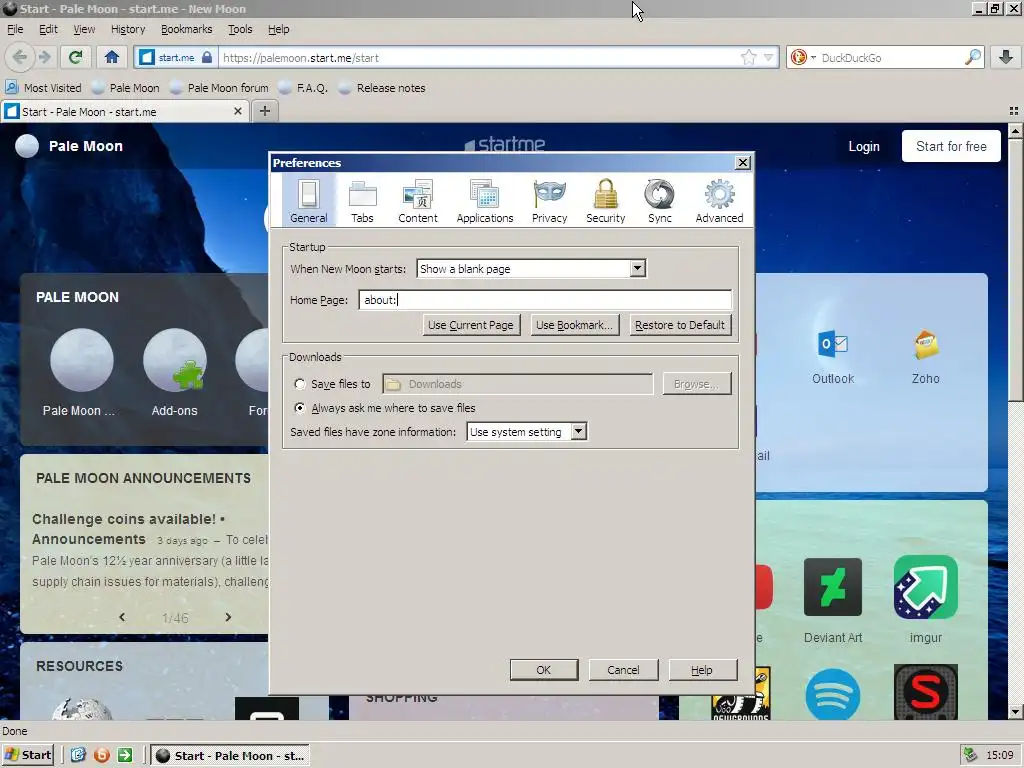
Task: Open the search engine selector dropdown
Action: click(x=803, y=57)
